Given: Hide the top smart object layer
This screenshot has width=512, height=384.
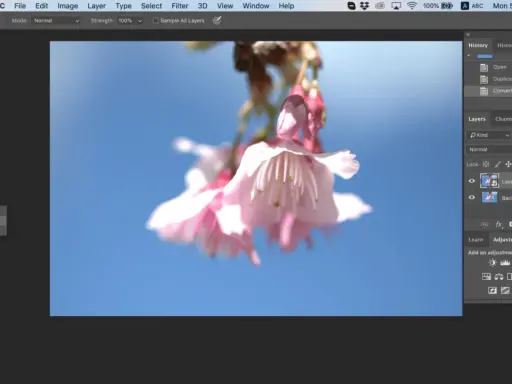Looking at the screenshot, I should point(472,181).
